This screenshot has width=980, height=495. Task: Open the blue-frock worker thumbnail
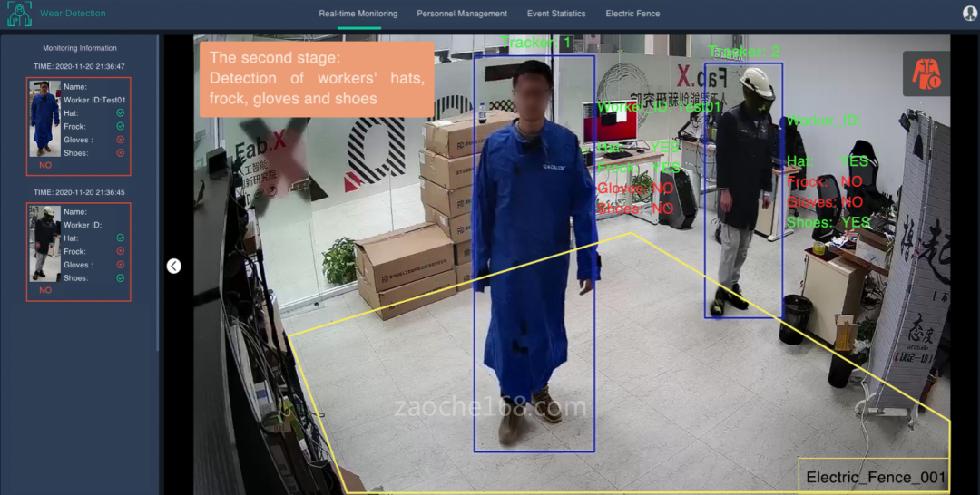point(44,118)
